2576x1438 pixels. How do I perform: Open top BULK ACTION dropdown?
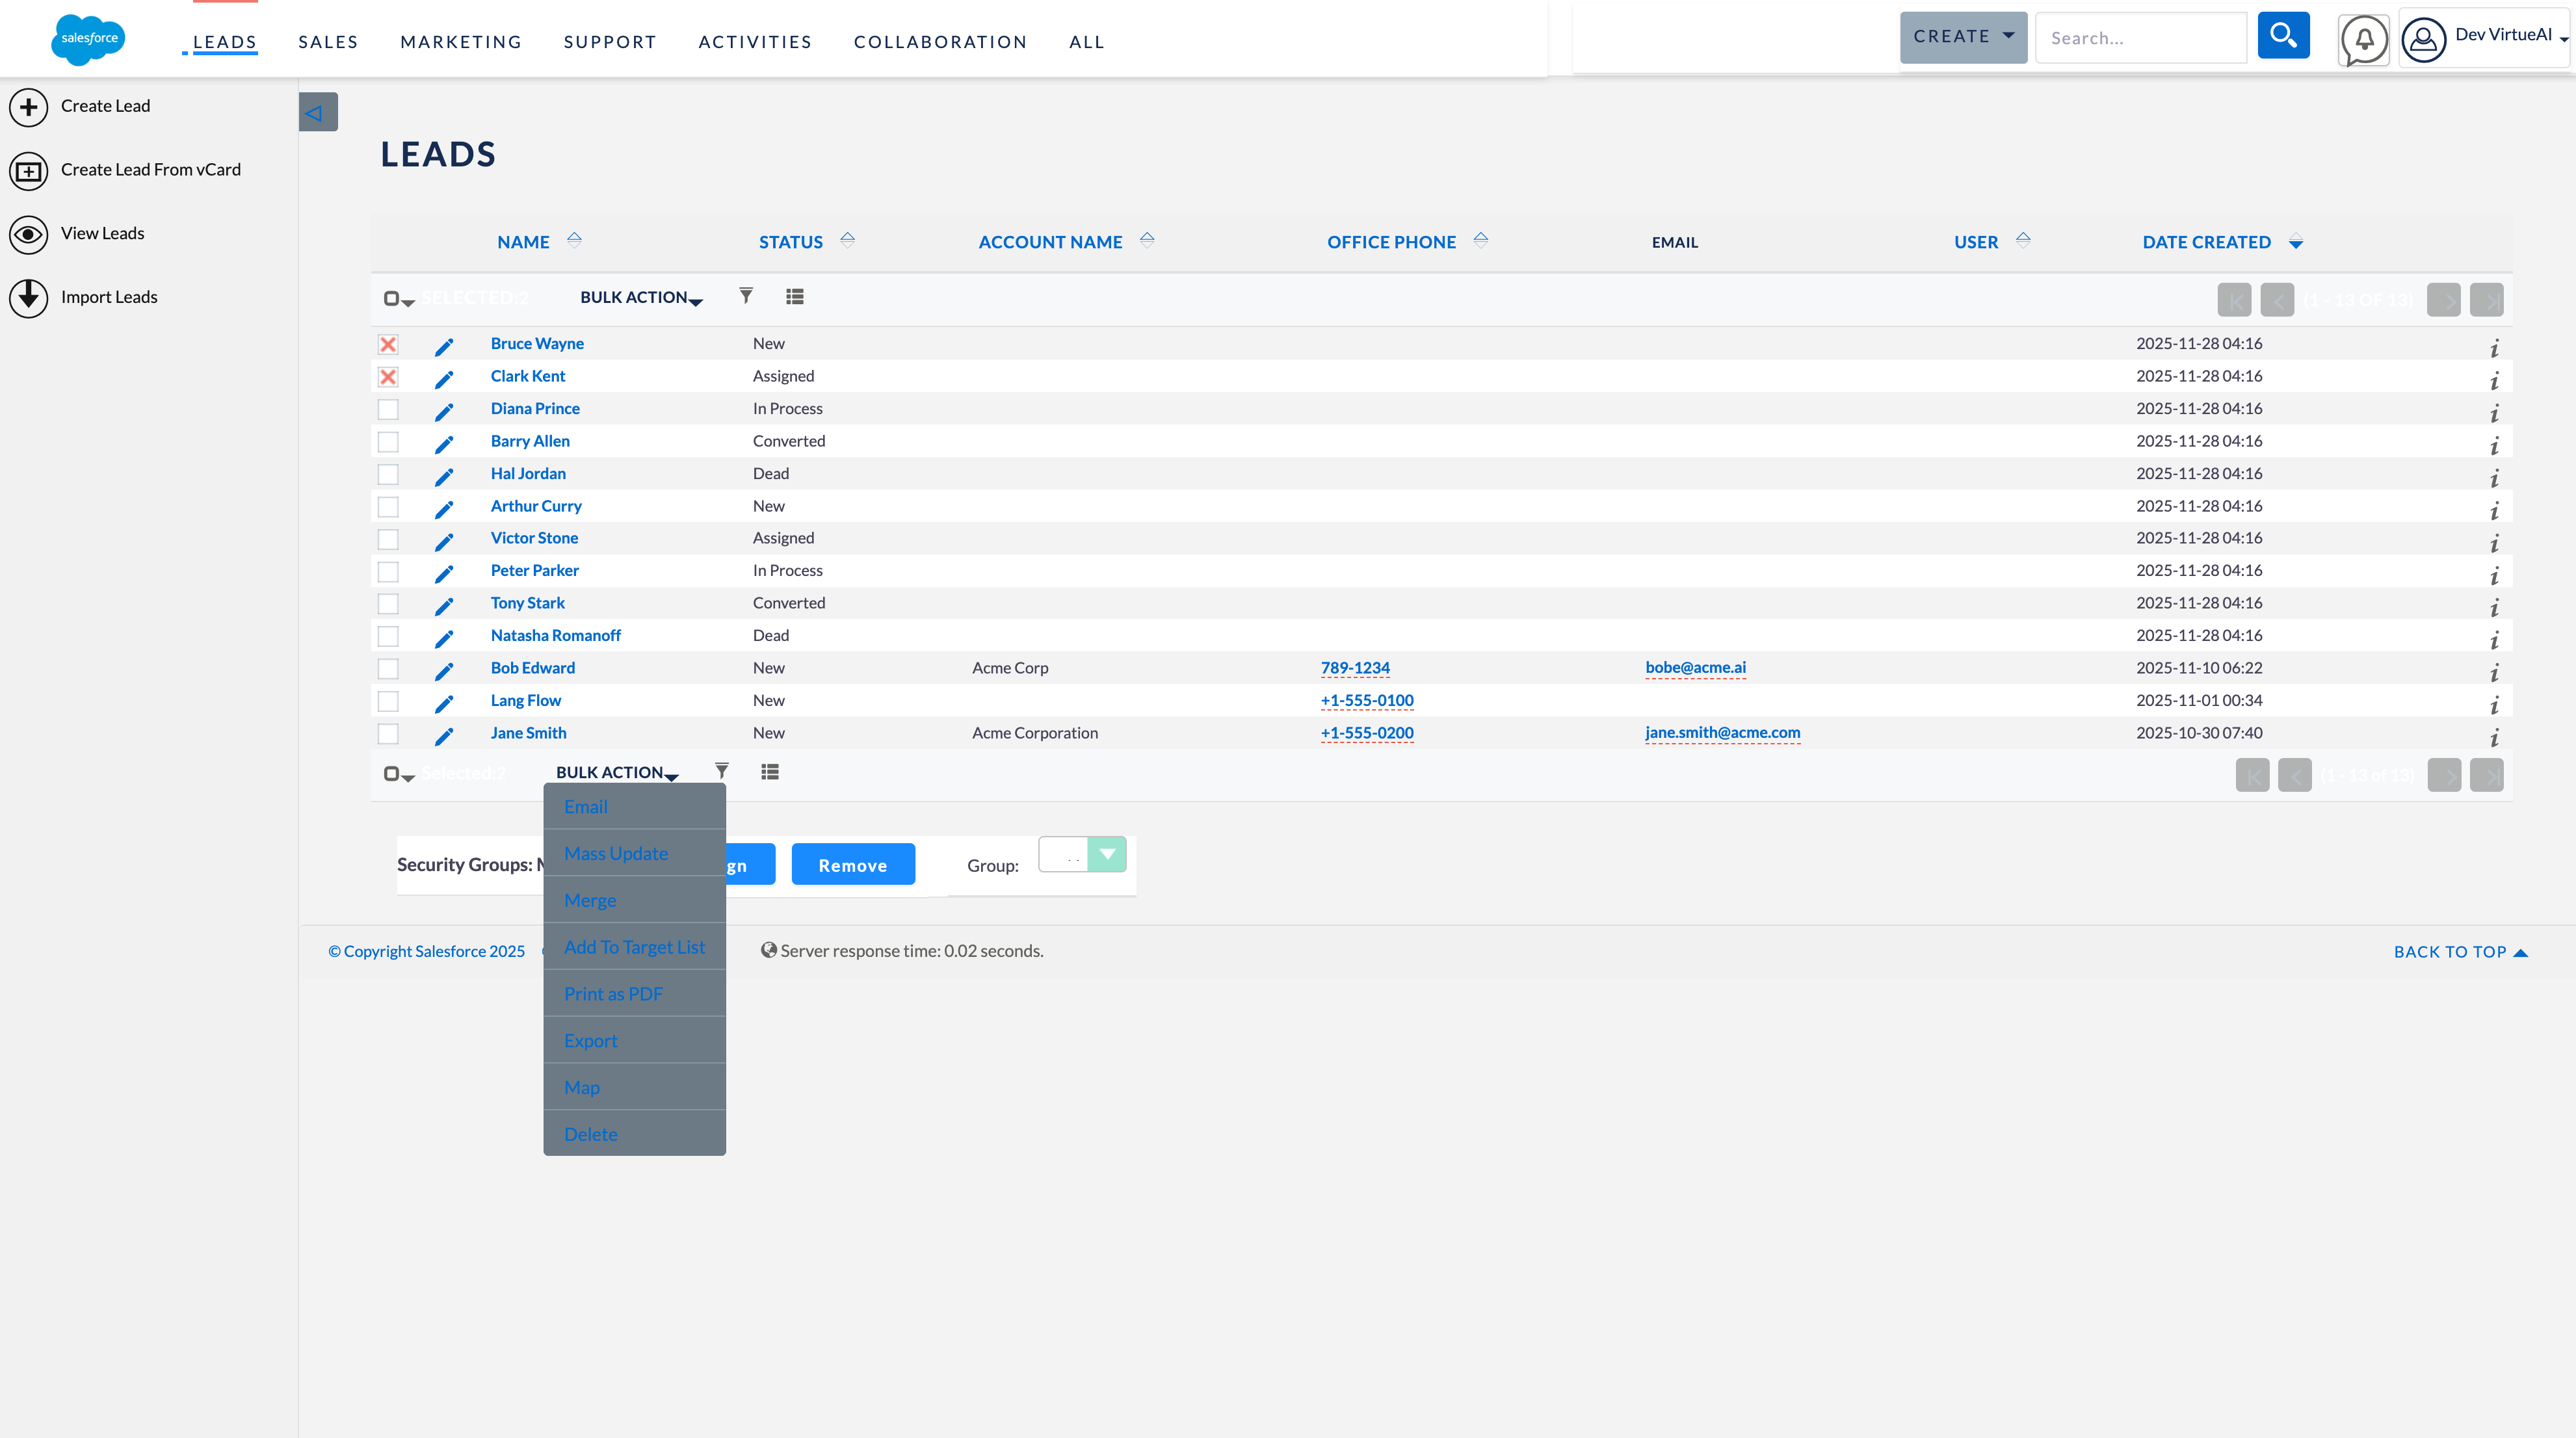coord(641,297)
